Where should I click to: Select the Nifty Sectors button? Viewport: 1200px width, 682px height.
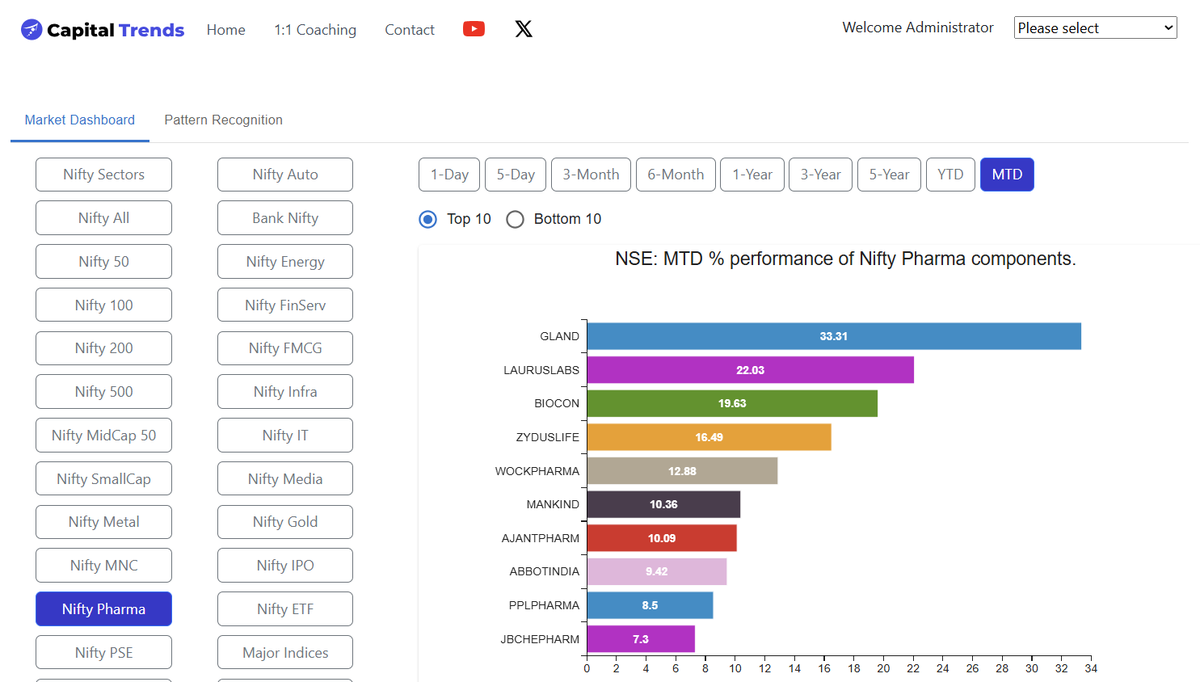104,174
